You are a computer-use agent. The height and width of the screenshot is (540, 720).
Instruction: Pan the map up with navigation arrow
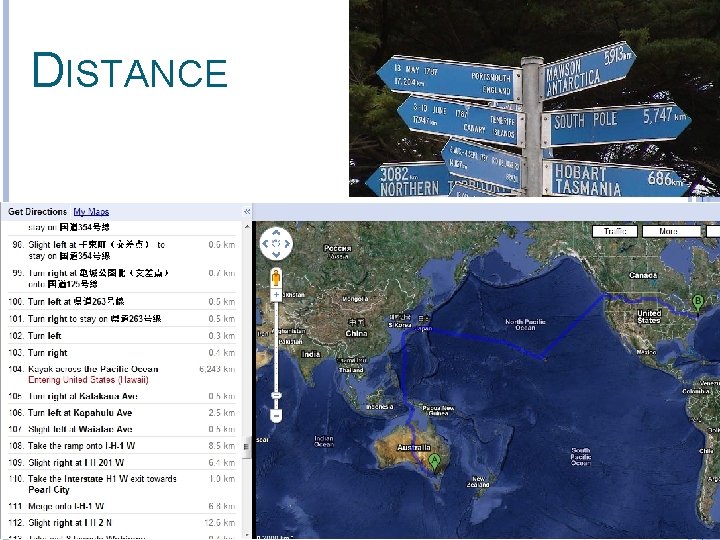276,233
